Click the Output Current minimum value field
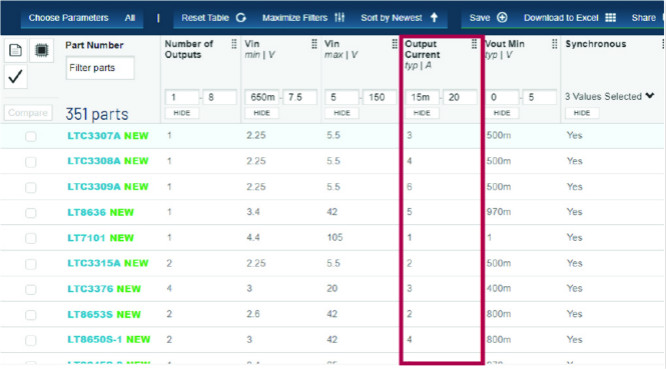Screen dimensions: 666x369 tap(422, 97)
